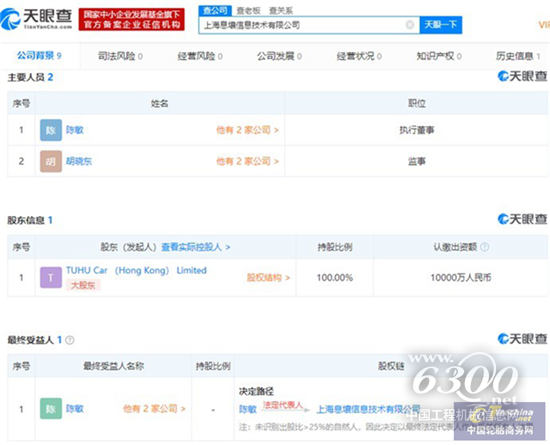Click the 股东信息 section heading
Image resolution: width=550 pixels, height=445 pixels.
tap(30, 220)
